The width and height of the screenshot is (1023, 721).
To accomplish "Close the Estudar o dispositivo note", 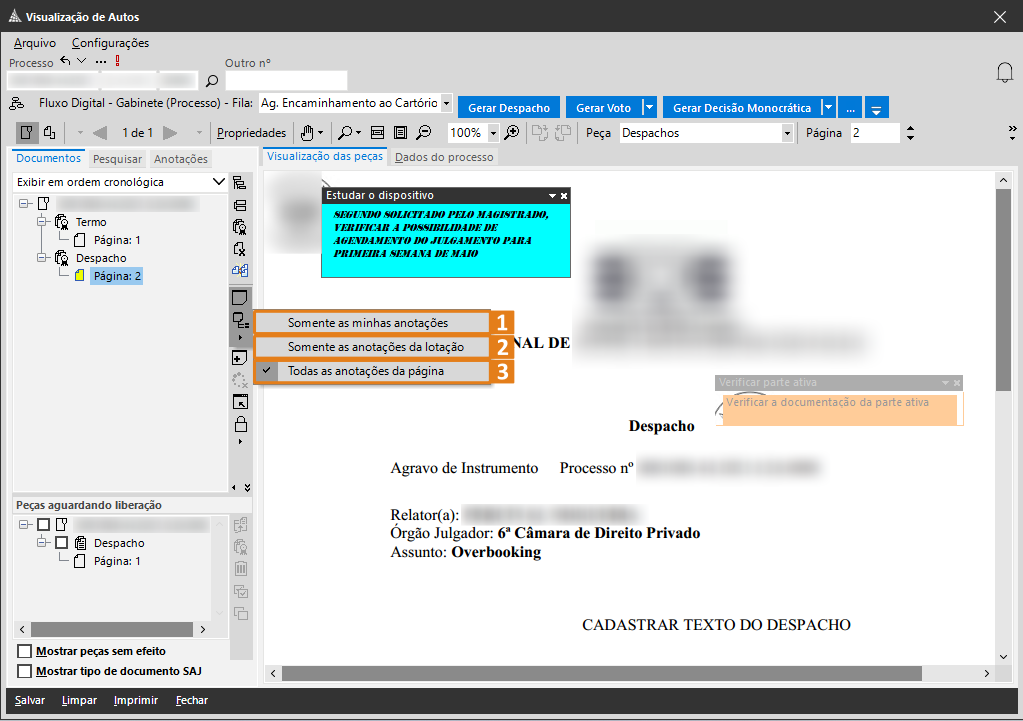I will (564, 196).
